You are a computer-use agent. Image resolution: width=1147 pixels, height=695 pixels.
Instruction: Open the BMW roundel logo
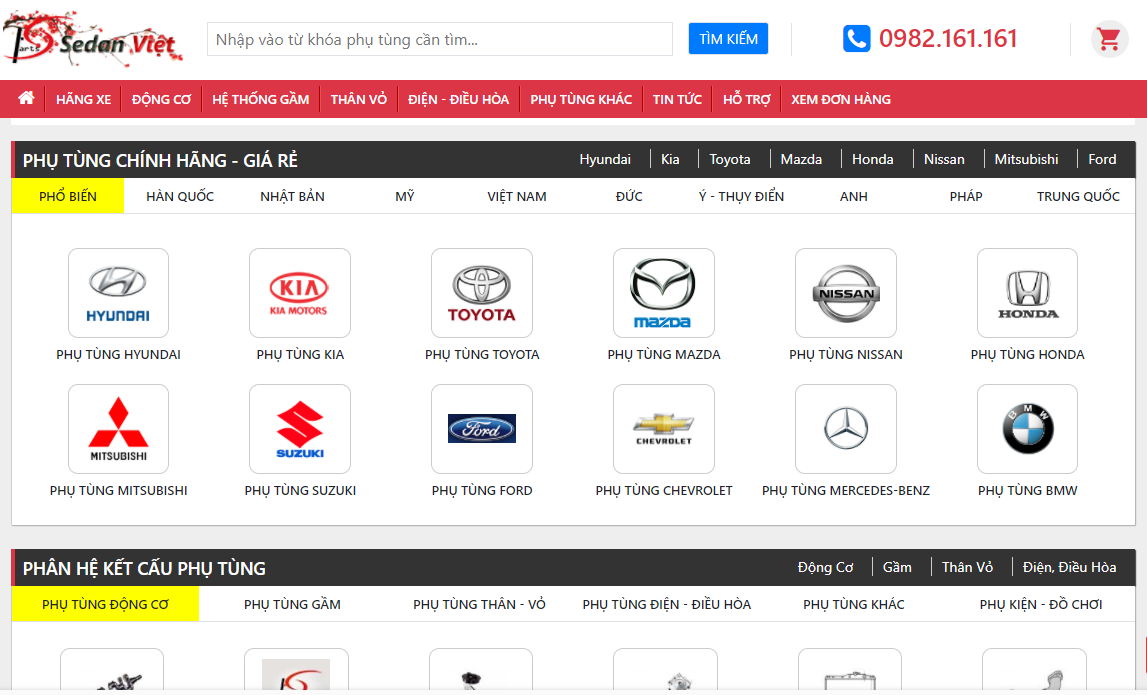(x=1028, y=429)
